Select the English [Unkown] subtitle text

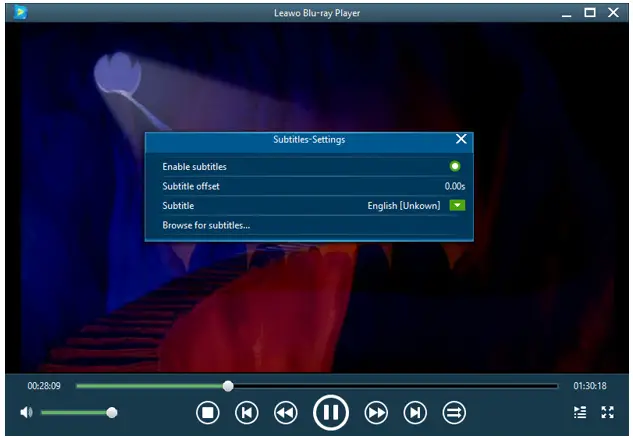[x=404, y=205]
